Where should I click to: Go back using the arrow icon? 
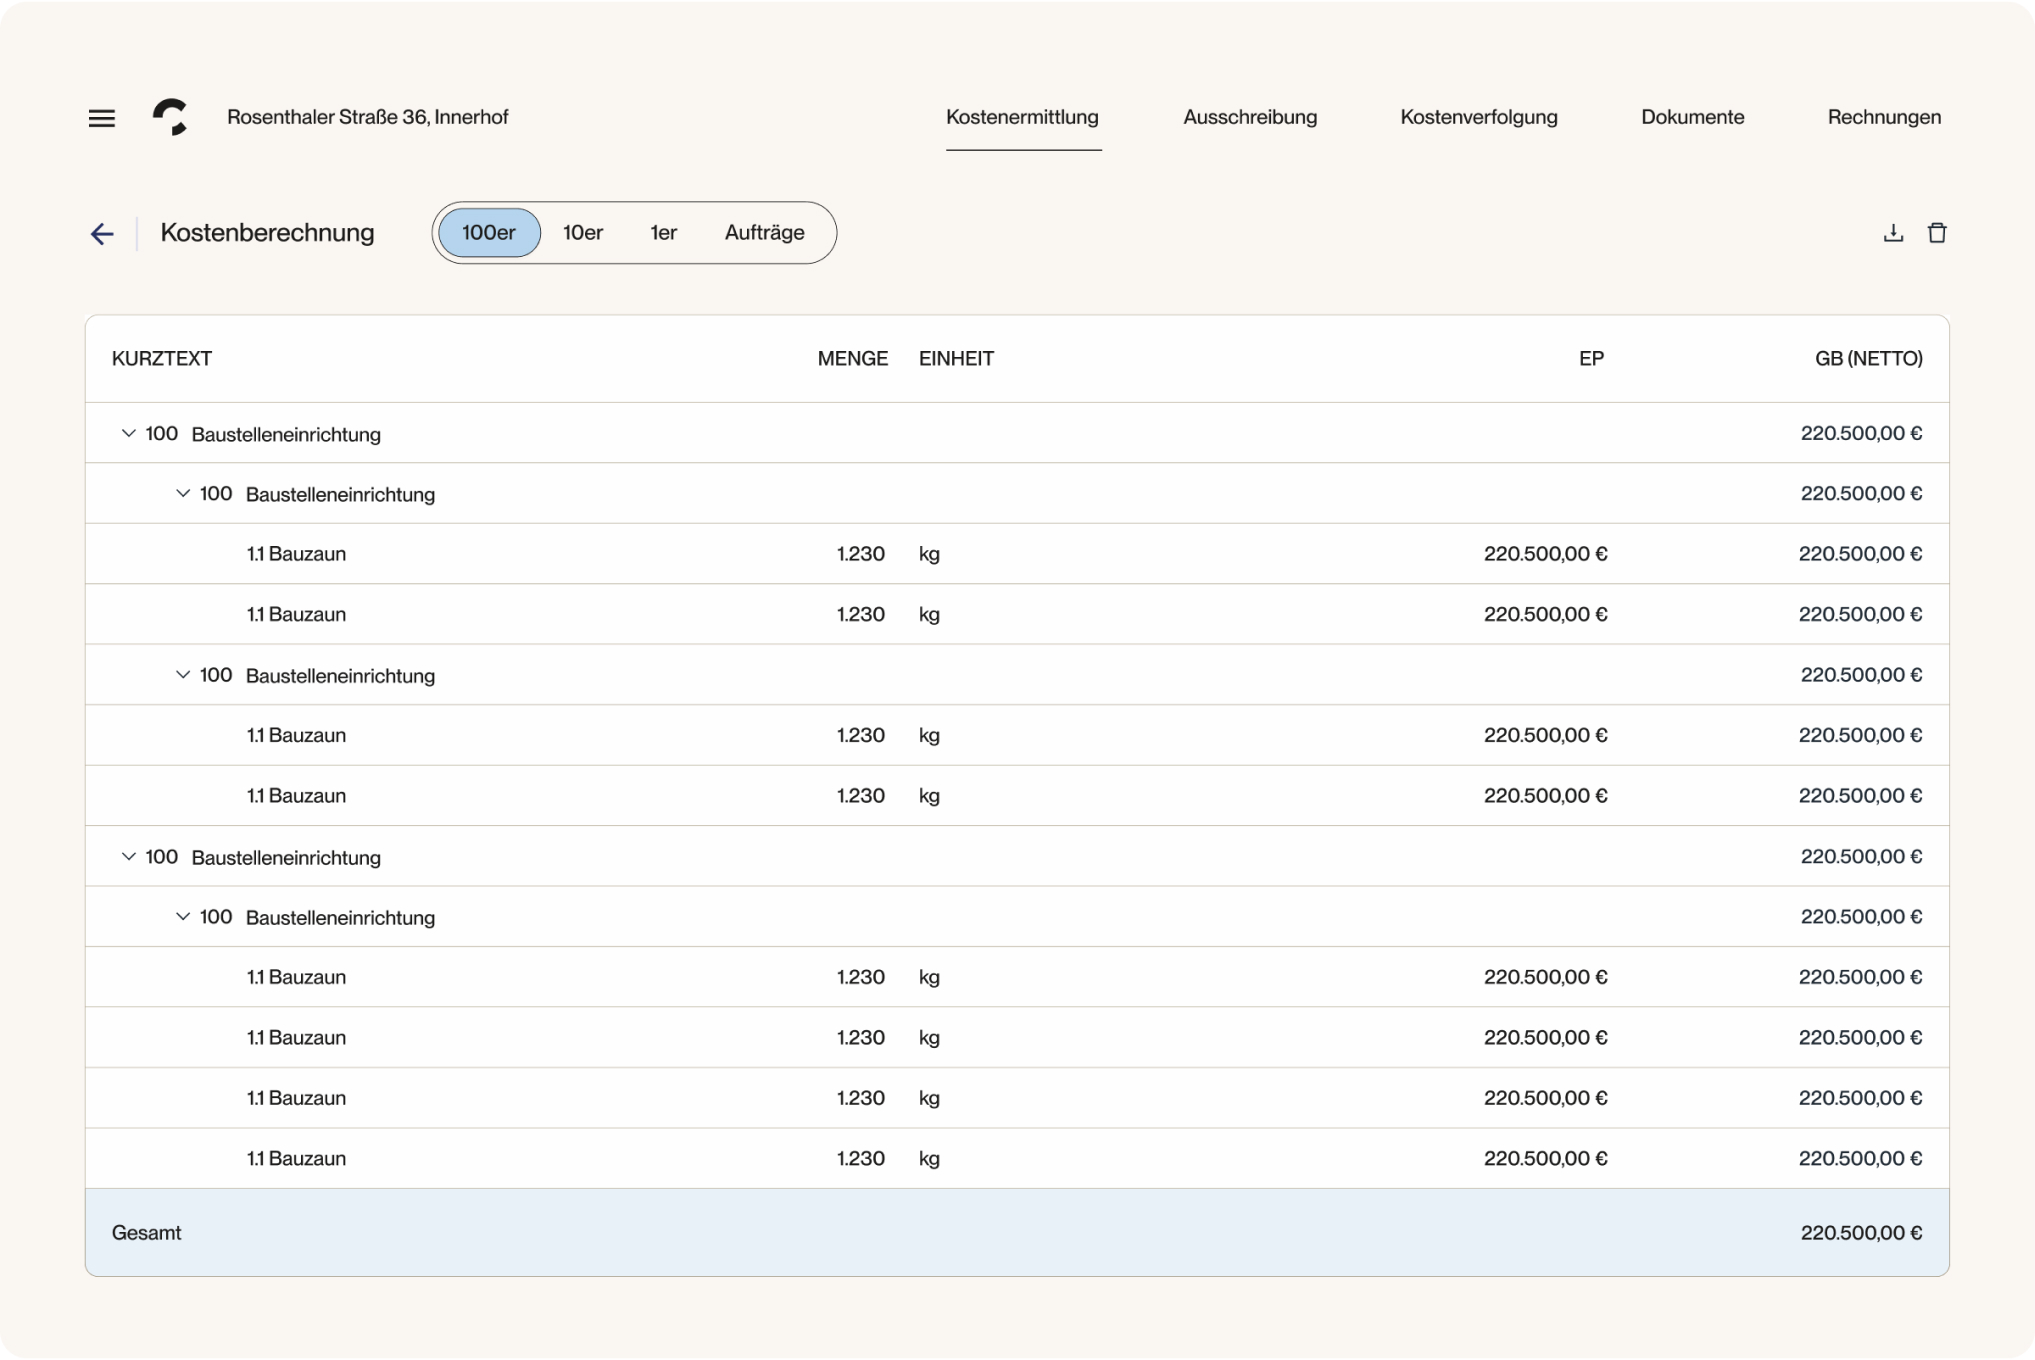pyautogui.click(x=101, y=232)
